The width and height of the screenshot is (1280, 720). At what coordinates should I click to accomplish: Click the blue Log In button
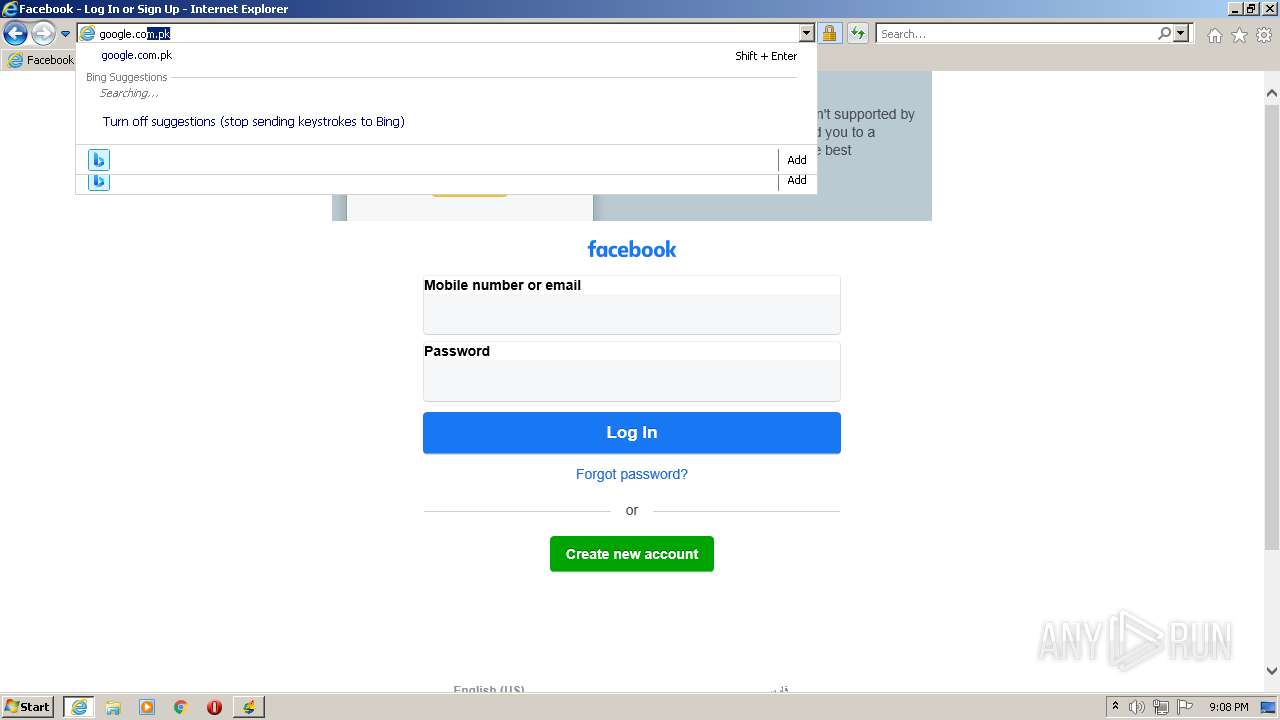(x=632, y=433)
